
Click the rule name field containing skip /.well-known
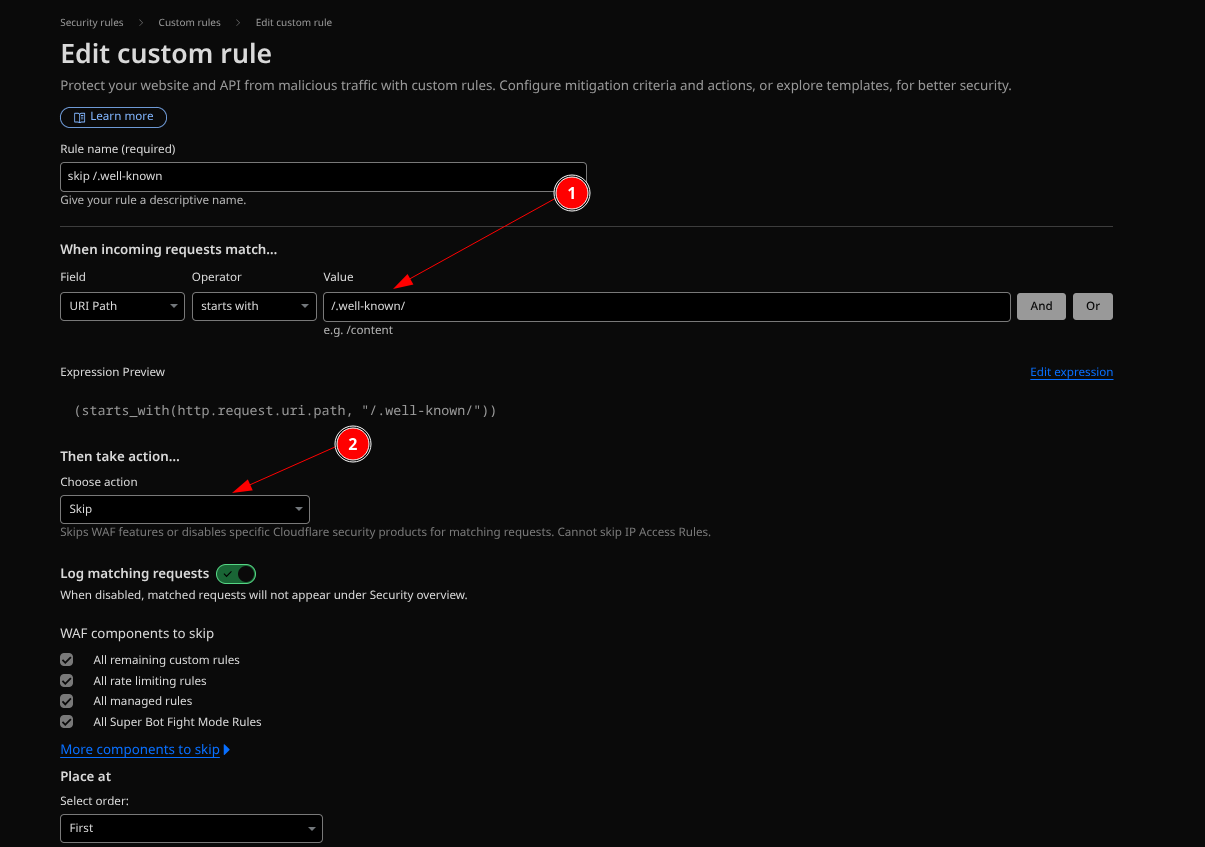323,176
